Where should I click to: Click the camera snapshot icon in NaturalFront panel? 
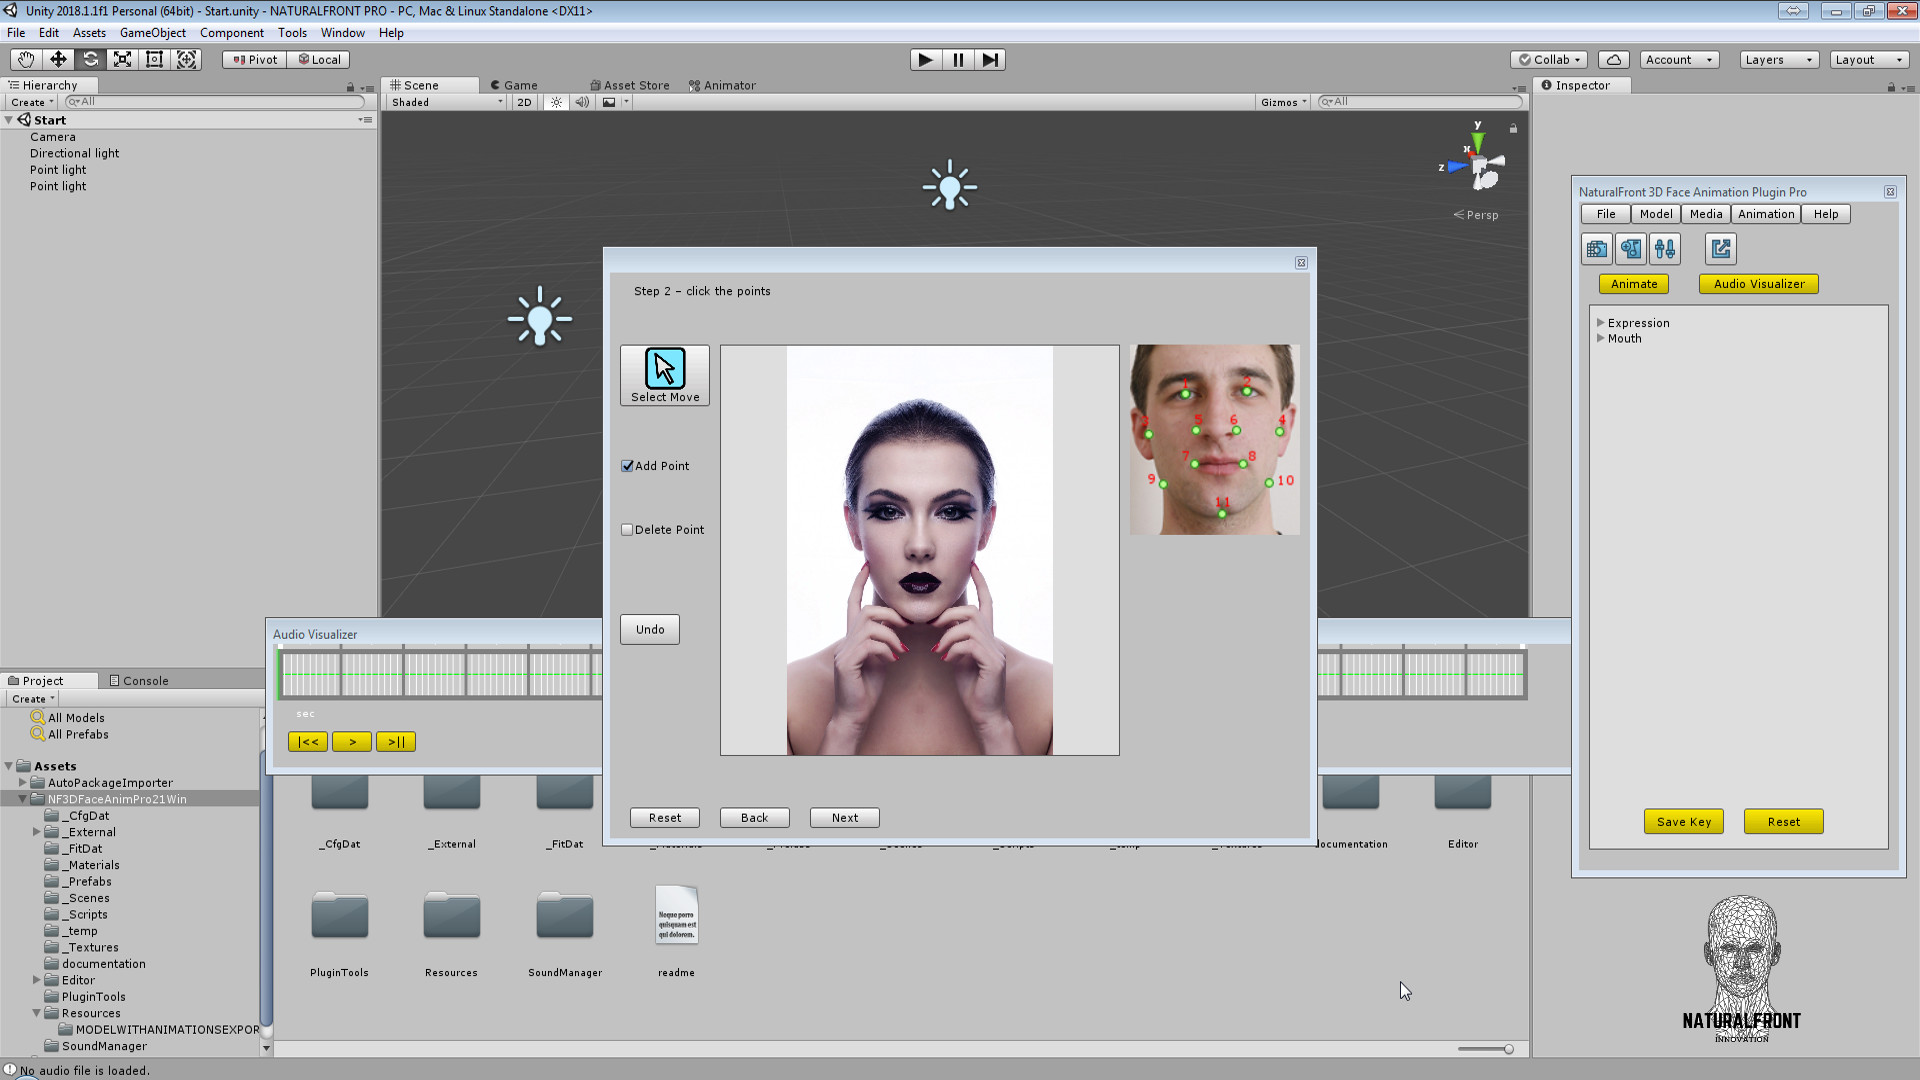tap(1596, 248)
